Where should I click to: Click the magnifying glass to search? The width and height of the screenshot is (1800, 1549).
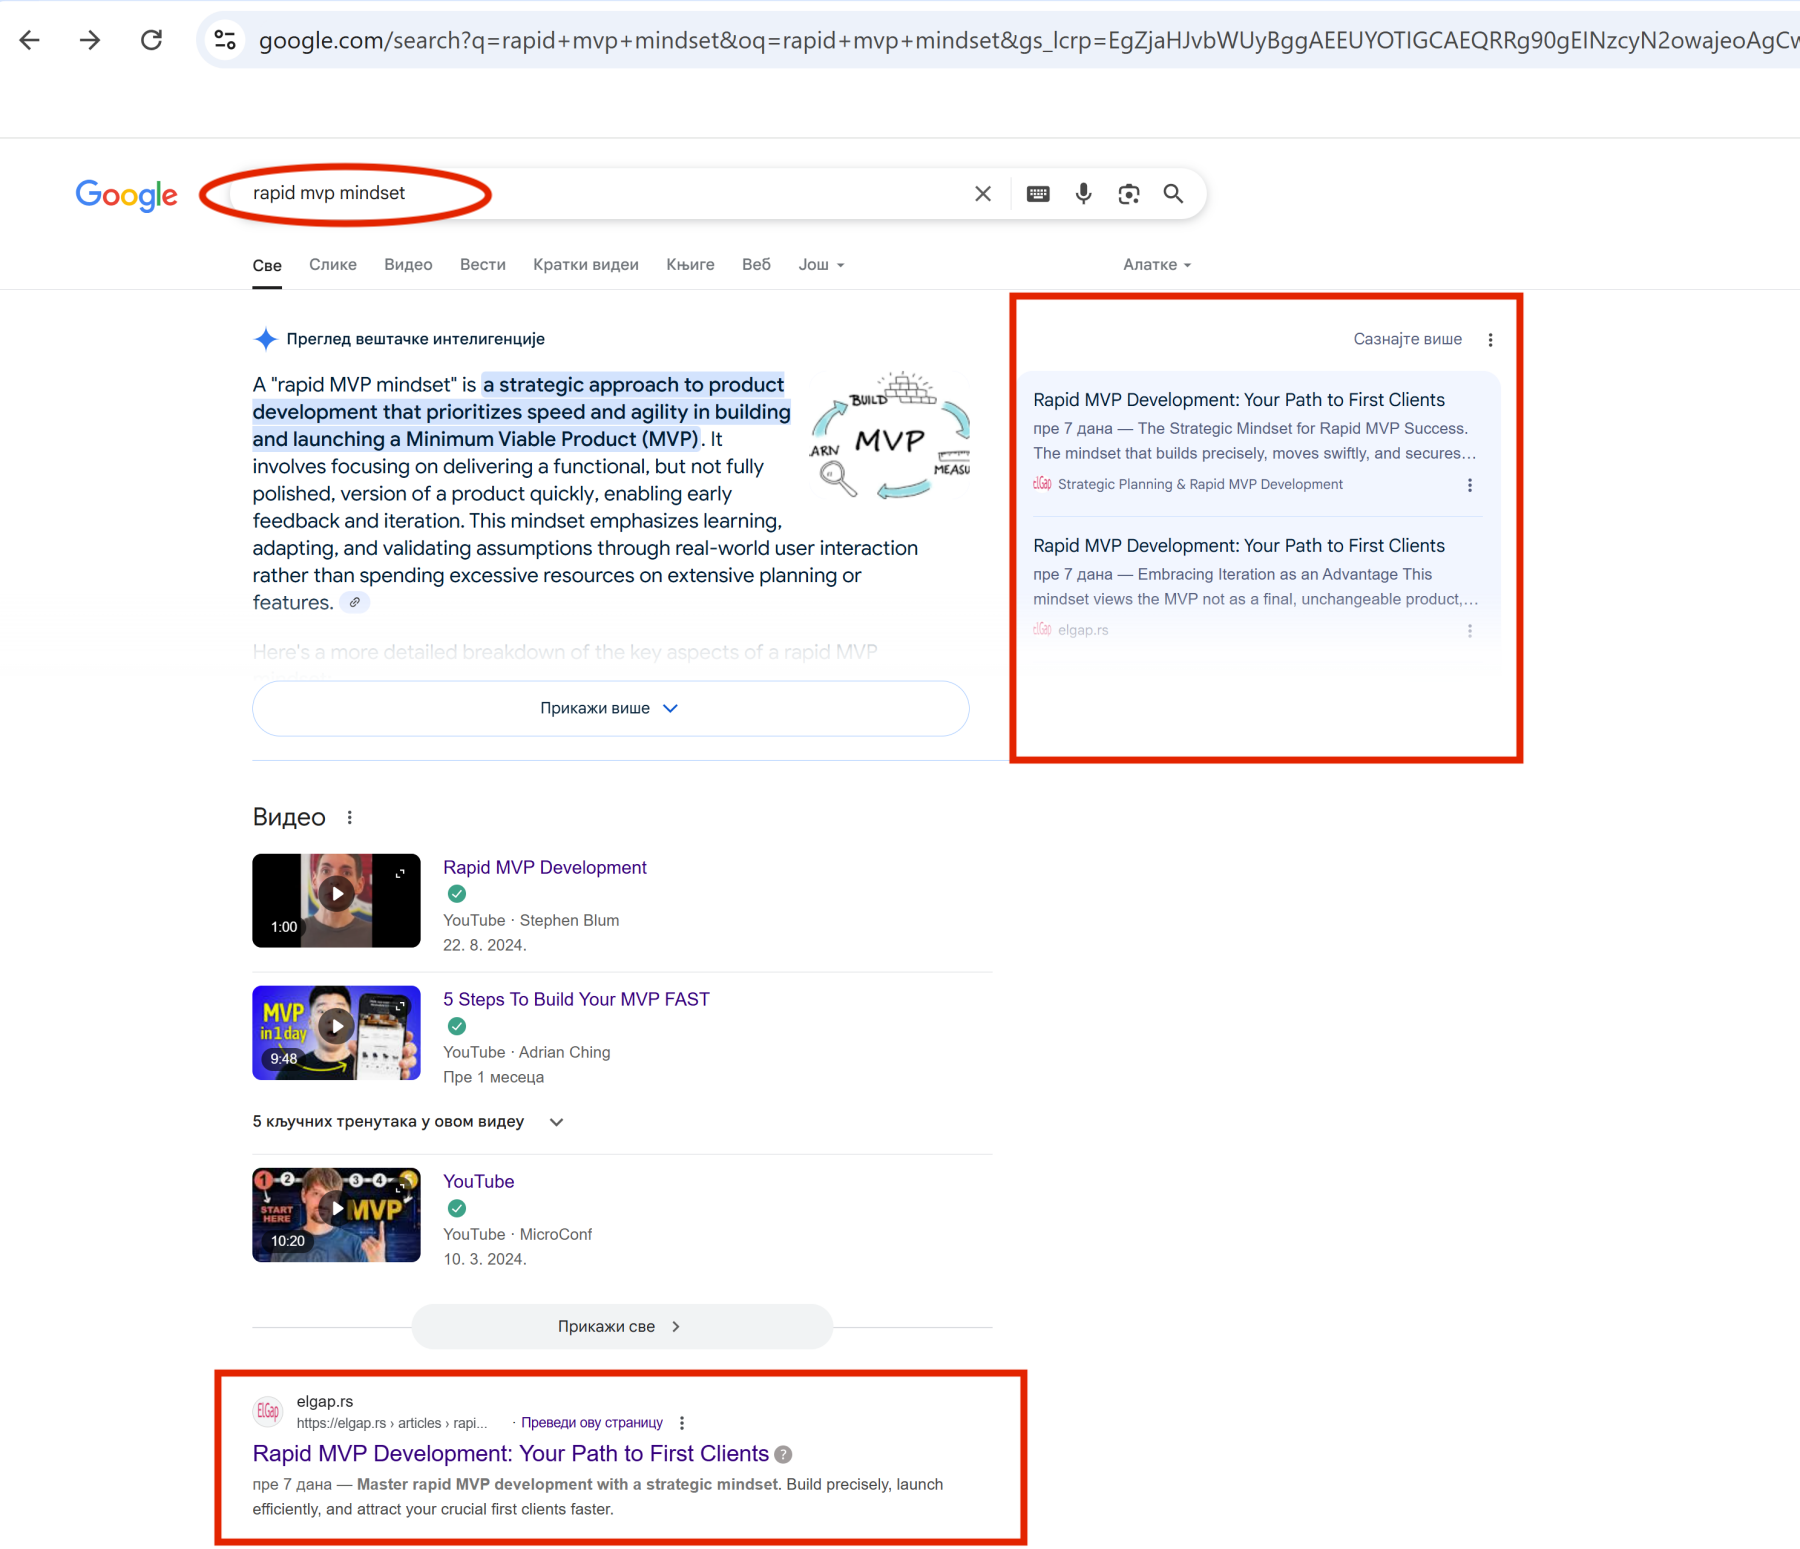pos(1173,194)
